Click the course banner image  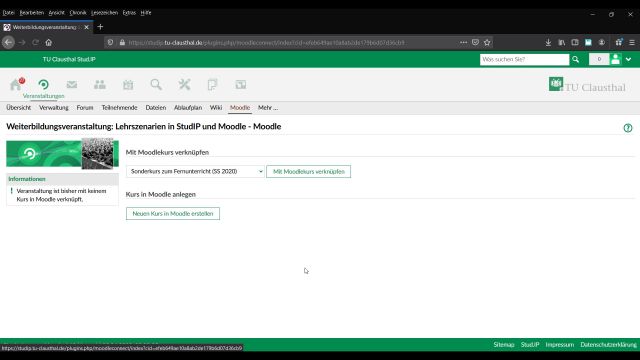62,153
